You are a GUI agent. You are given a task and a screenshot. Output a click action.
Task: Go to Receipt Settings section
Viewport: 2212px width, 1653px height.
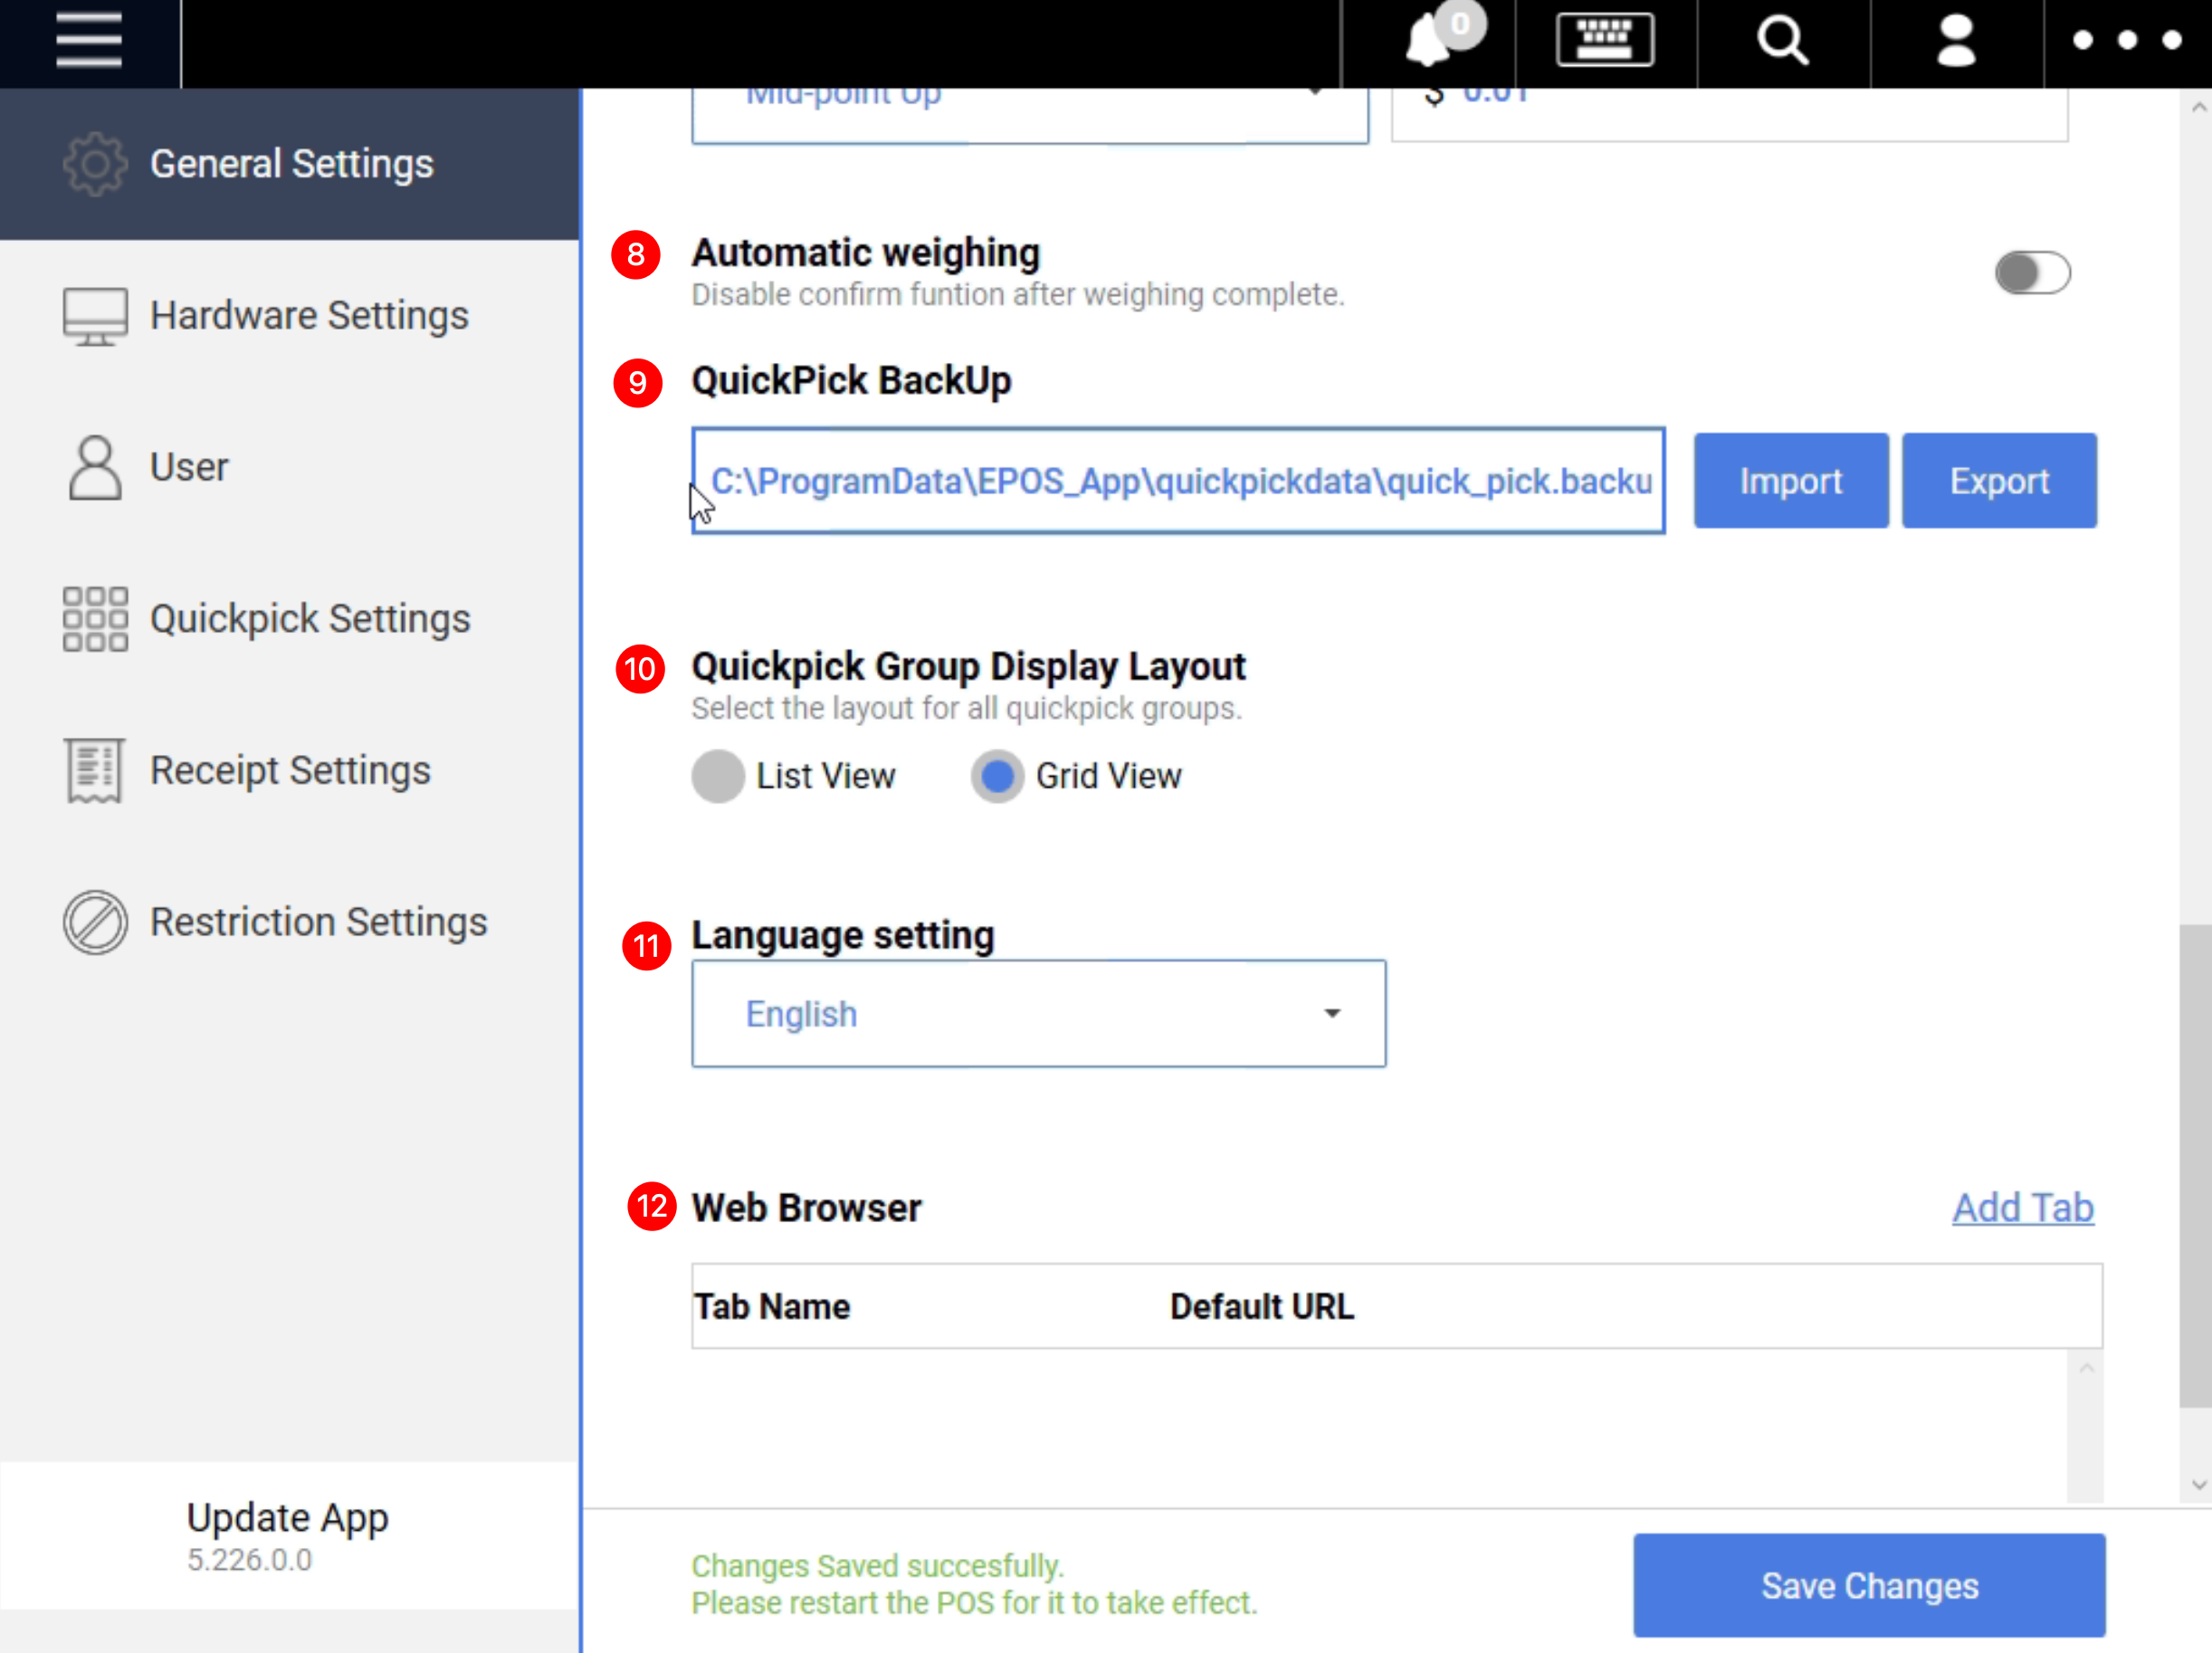pos(290,770)
